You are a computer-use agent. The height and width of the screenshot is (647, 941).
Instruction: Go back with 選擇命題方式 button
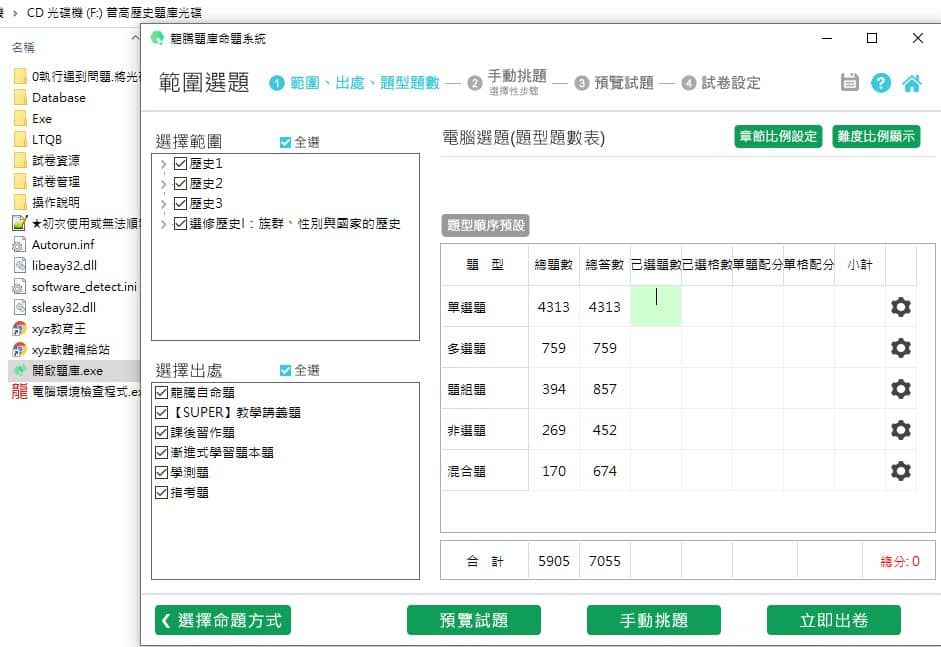(223, 620)
